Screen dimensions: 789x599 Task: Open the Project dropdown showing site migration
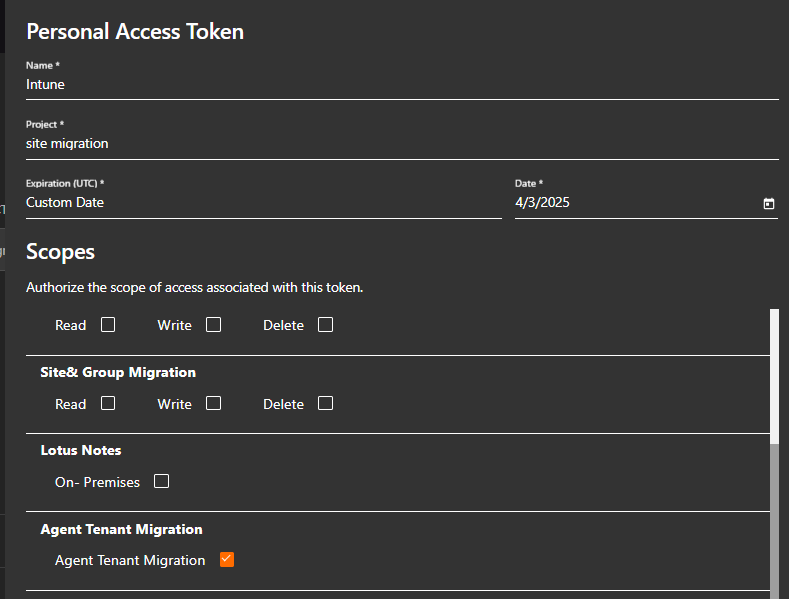point(402,143)
